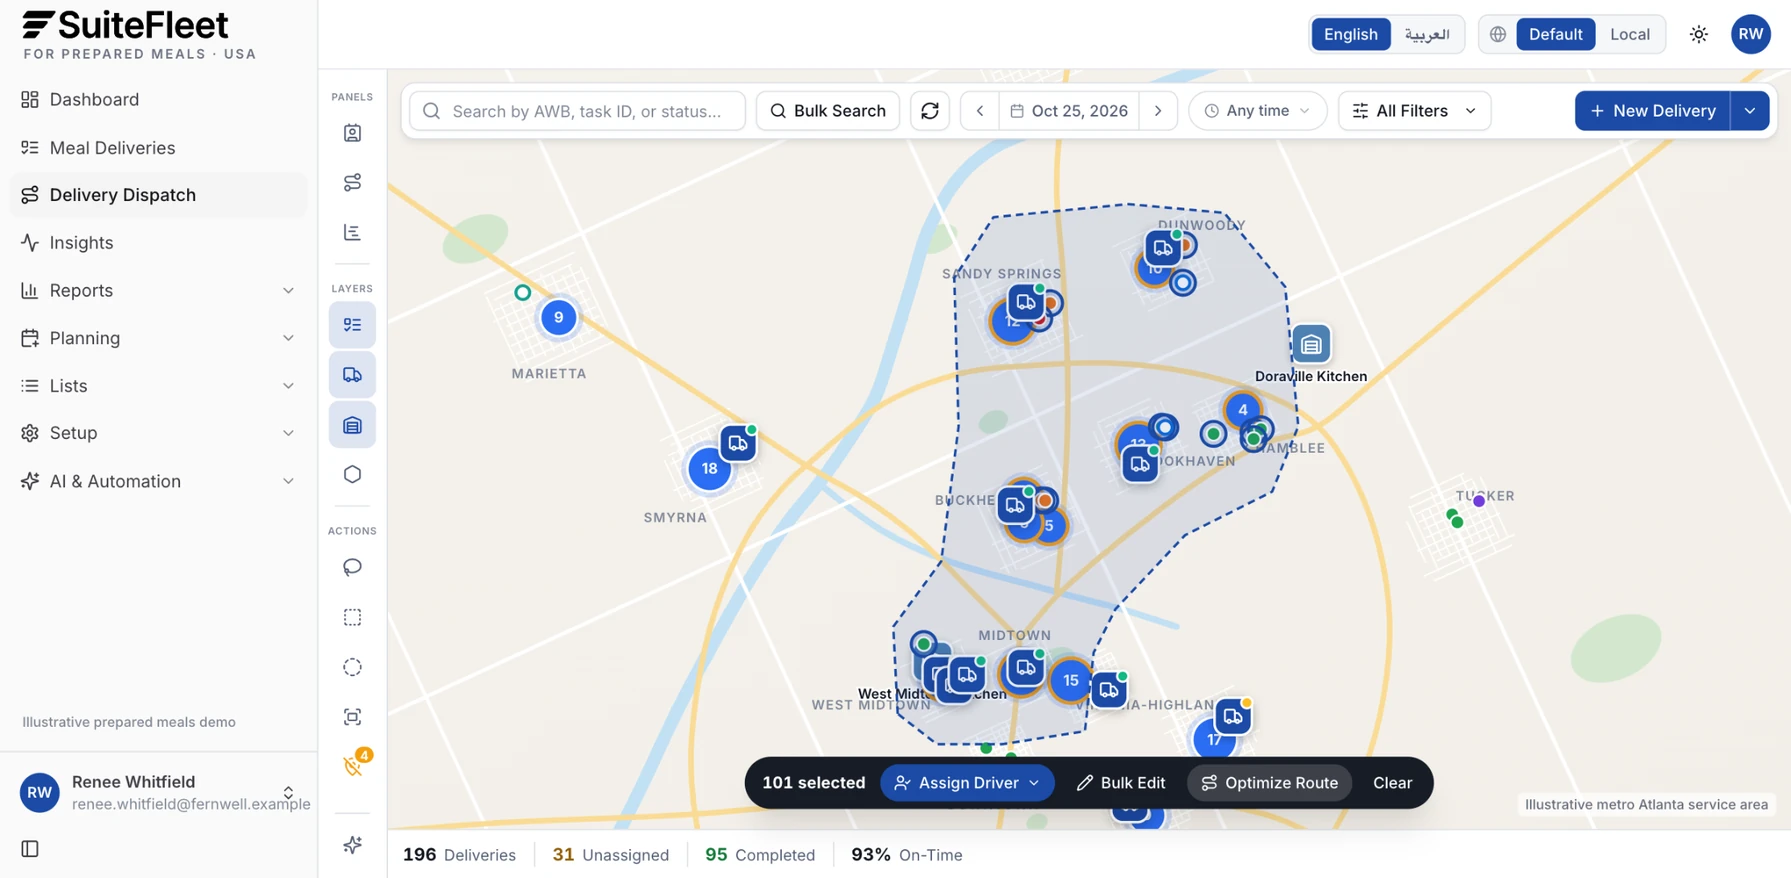Viewport: 1791px width, 878px height.
Task: Refresh the dispatch map data
Action: (x=930, y=111)
